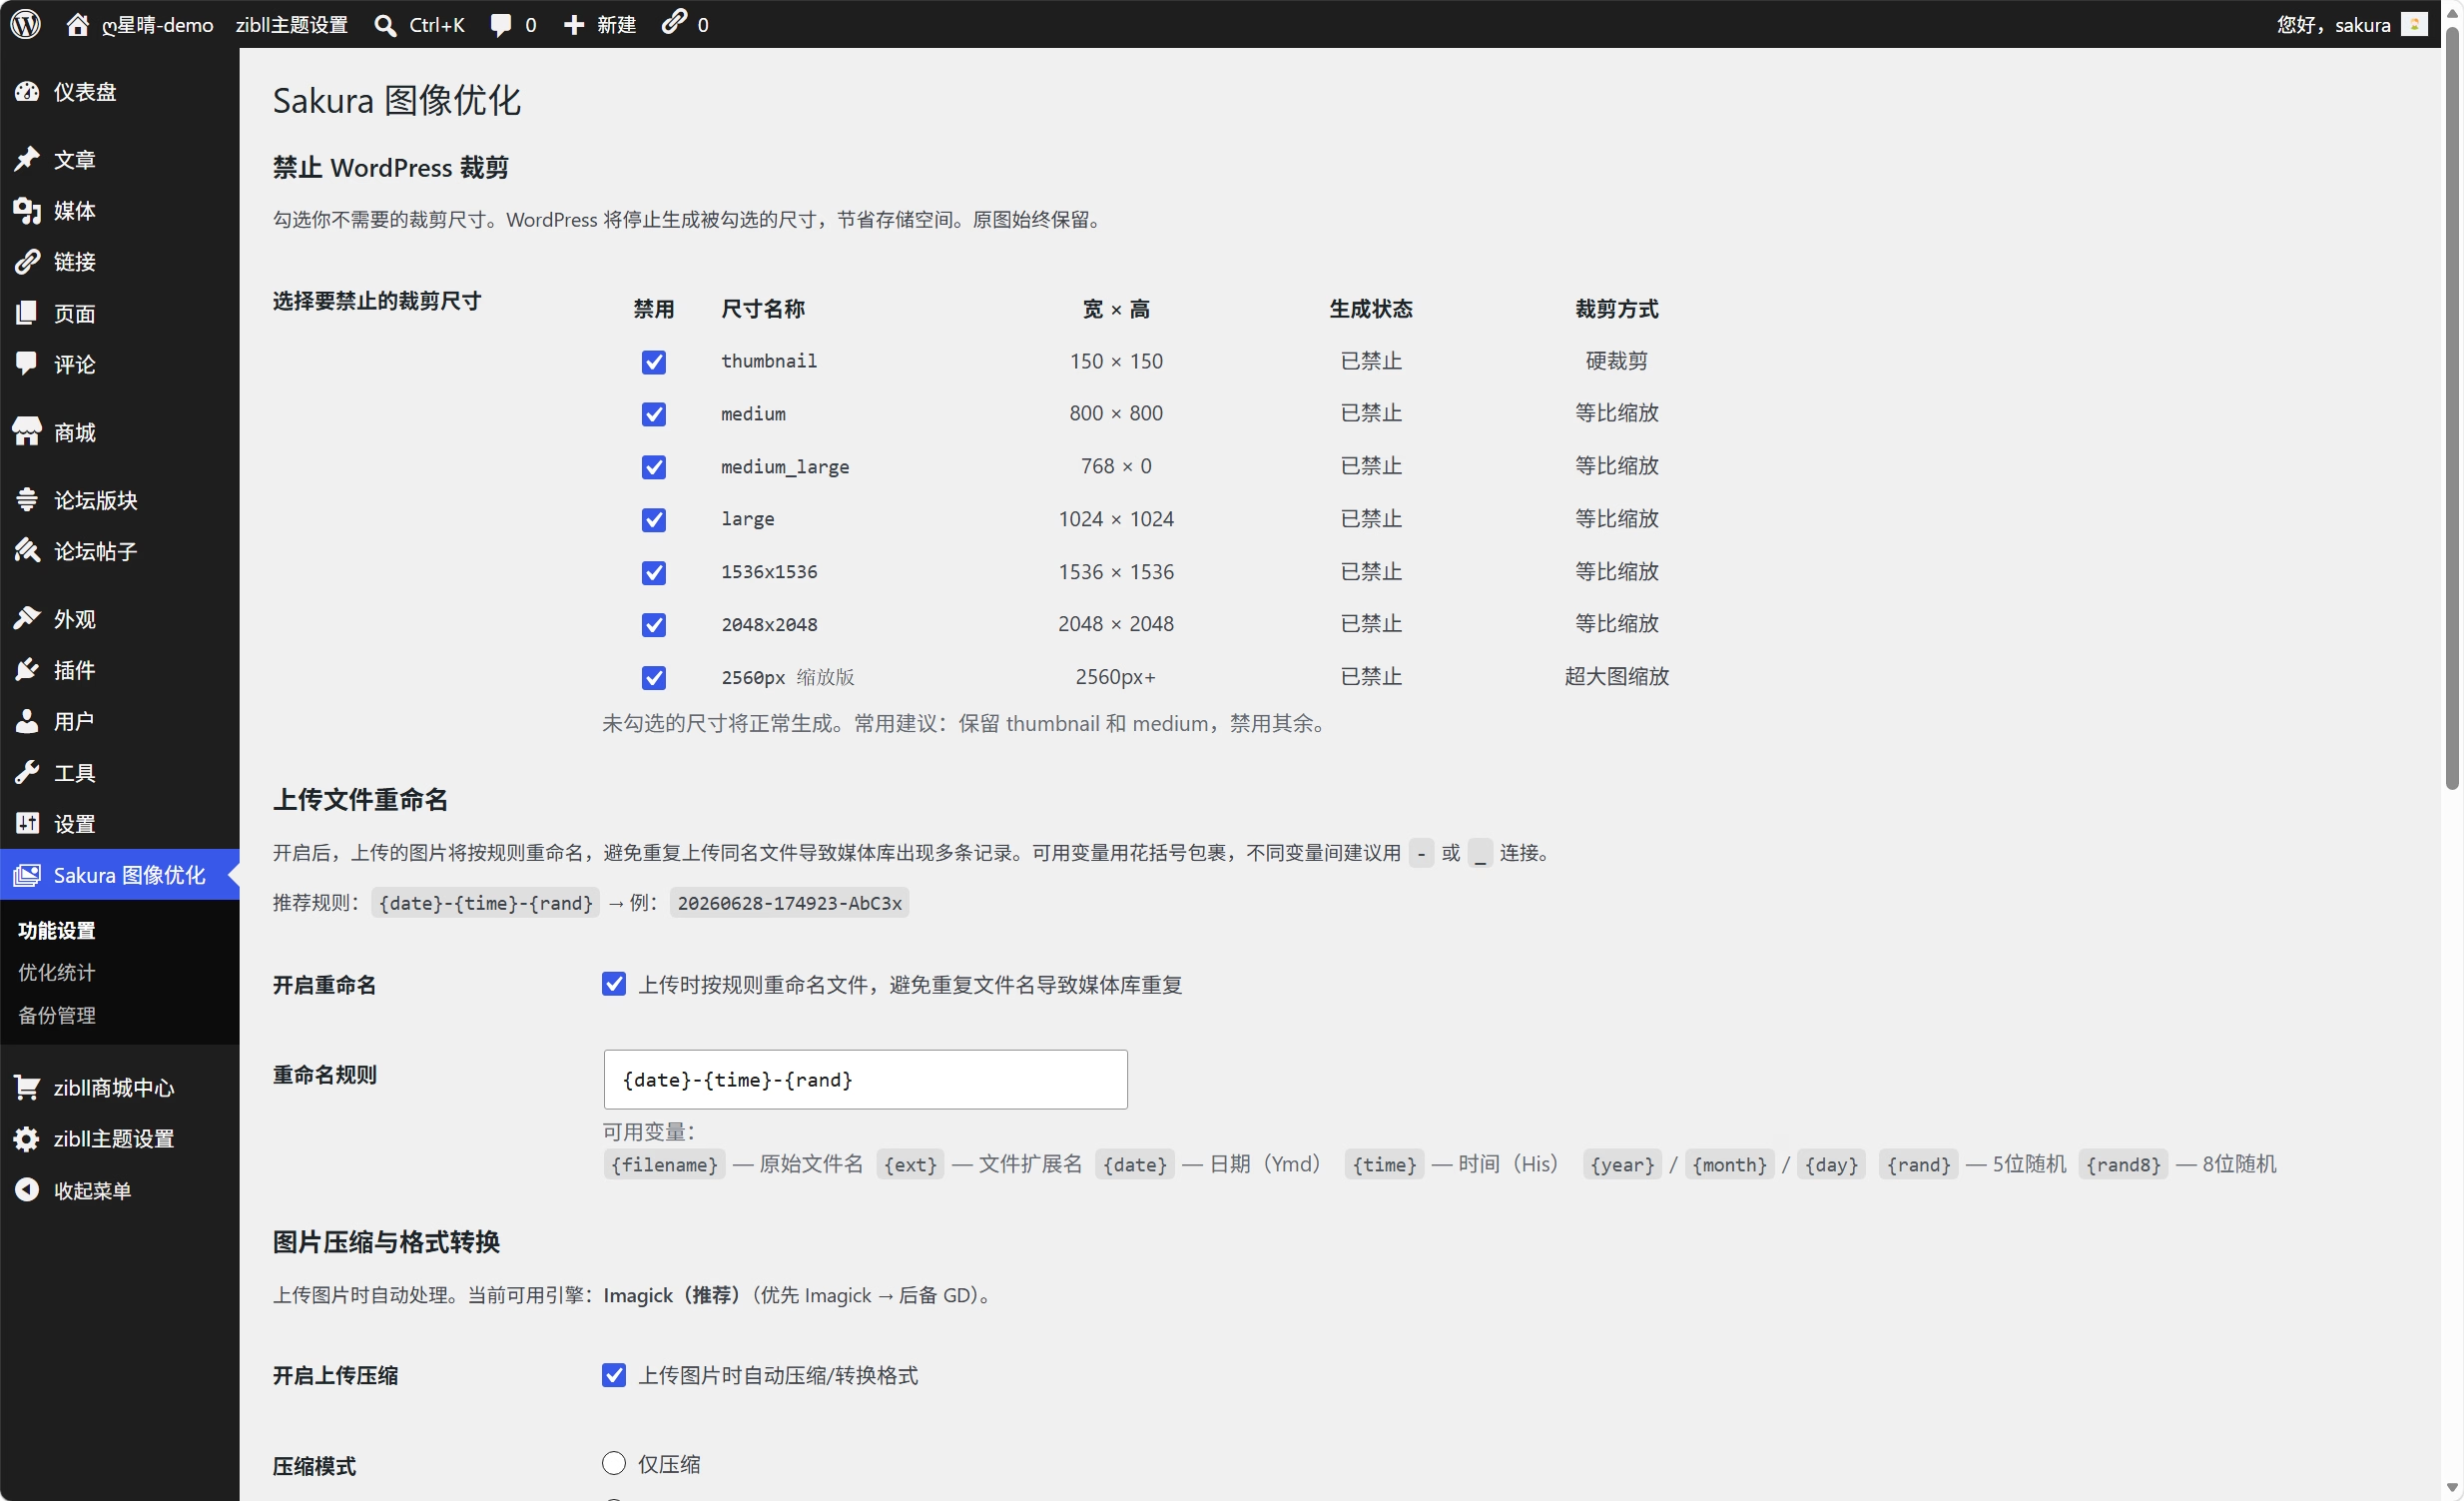The image size is (2464, 1501).
Task: Click the 硬裁剪 crop method cell
Action: (x=1617, y=361)
